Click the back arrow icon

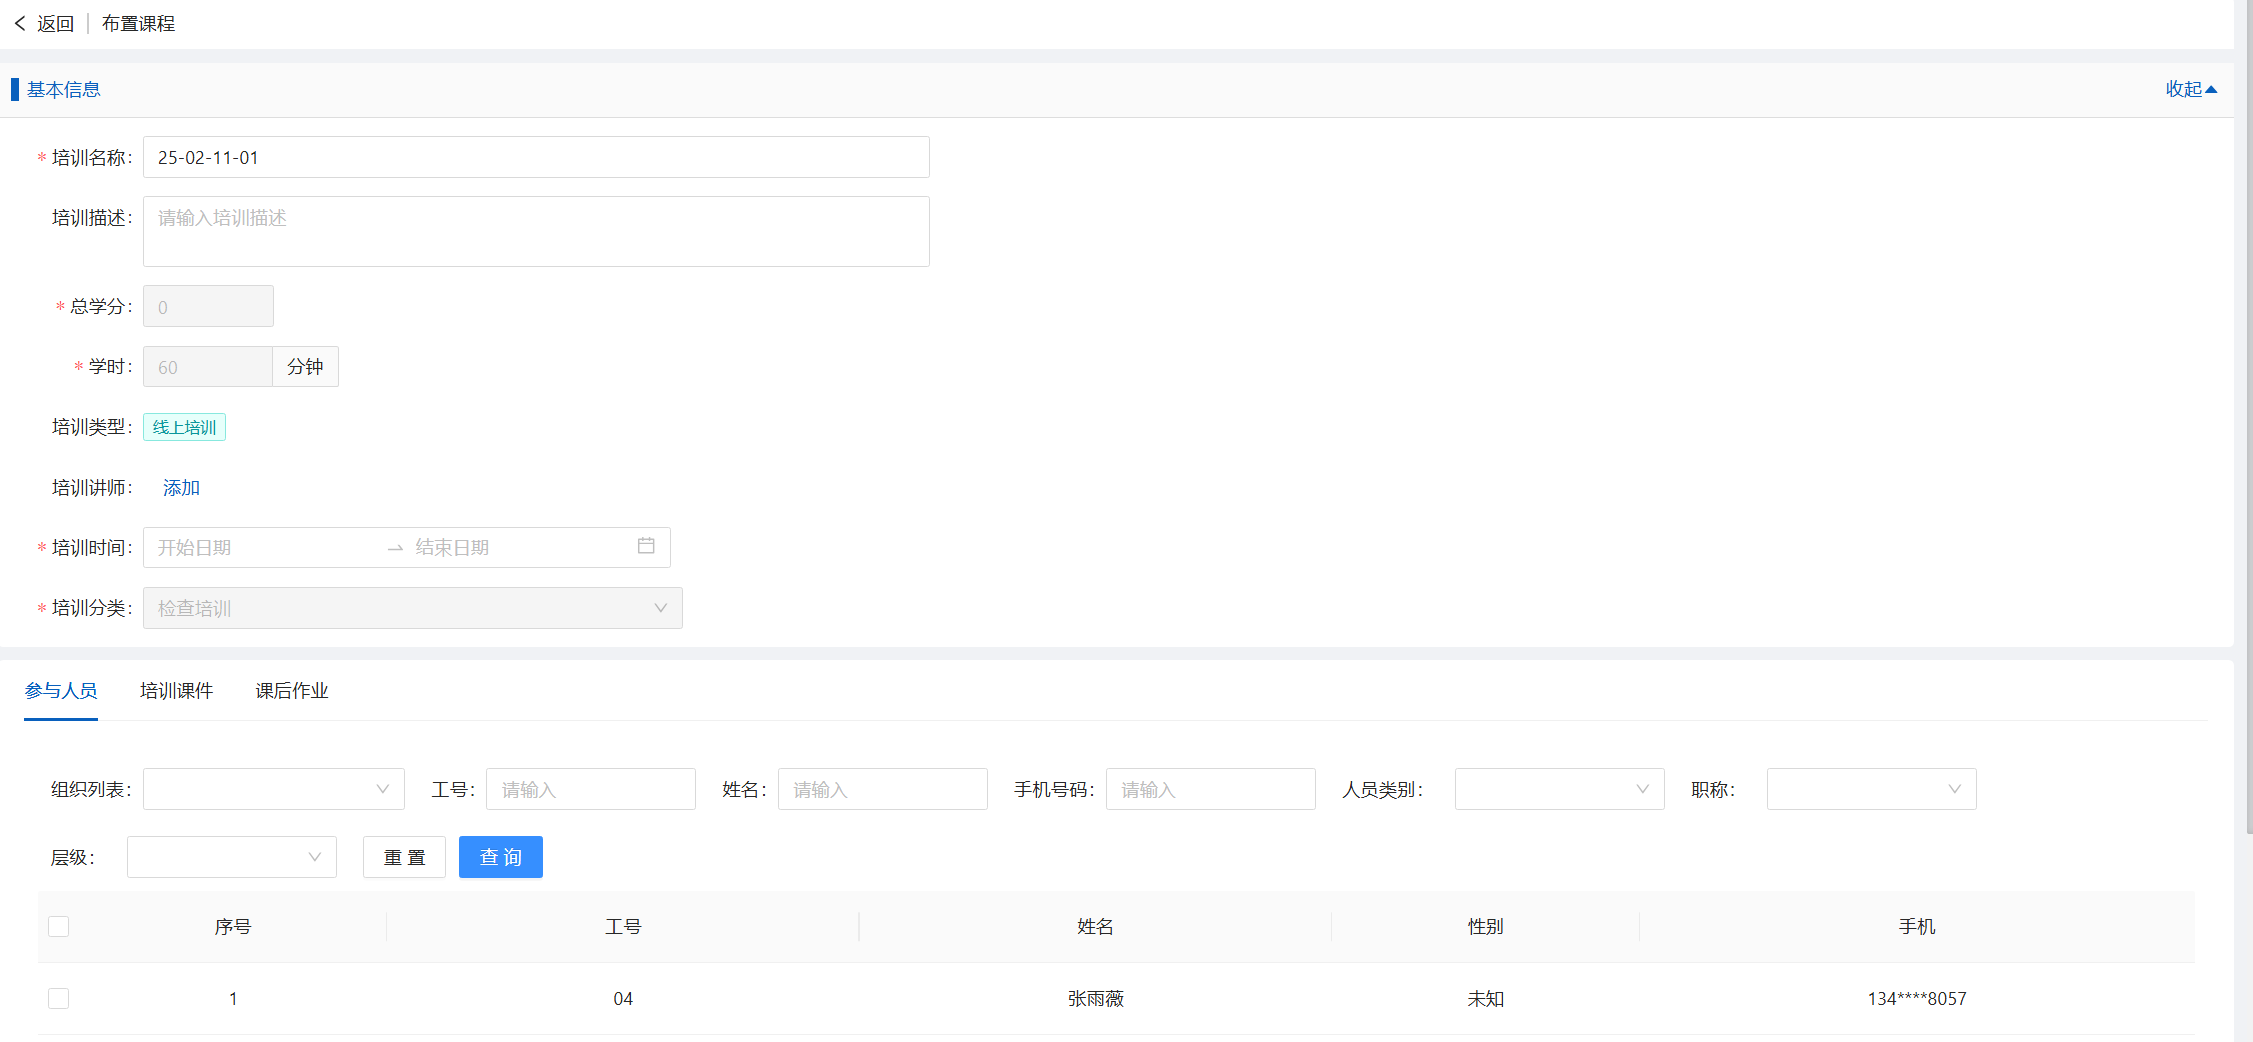20,23
